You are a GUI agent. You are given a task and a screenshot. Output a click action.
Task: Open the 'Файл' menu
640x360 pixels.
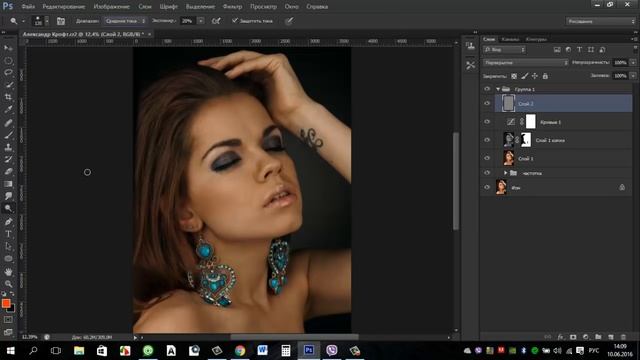coord(28,7)
